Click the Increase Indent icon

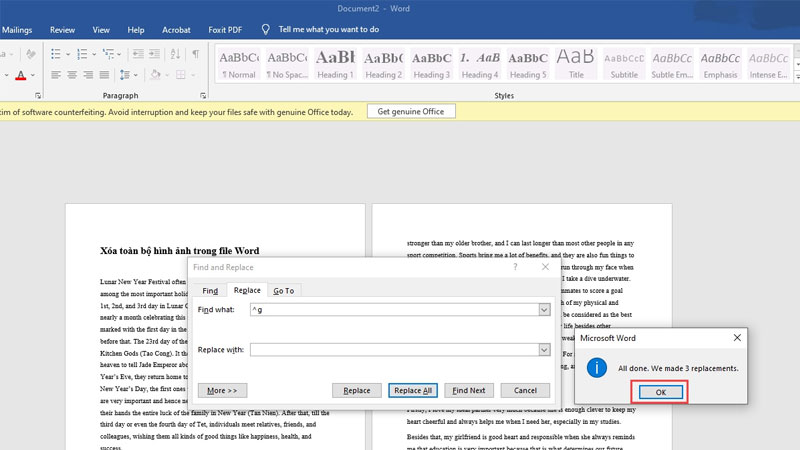pos(153,54)
